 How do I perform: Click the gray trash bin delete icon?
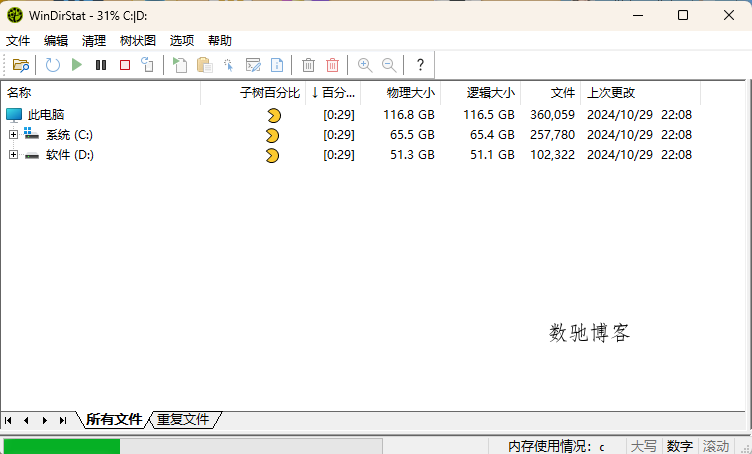point(308,65)
